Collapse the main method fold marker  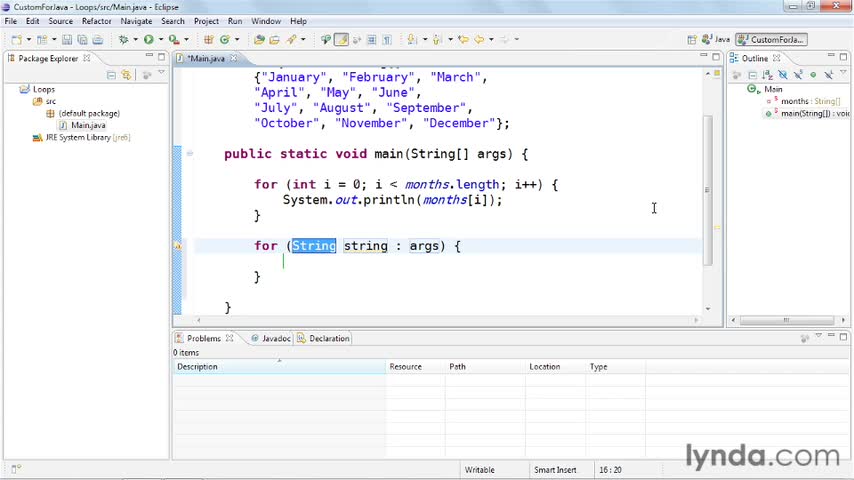pyautogui.click(x=190, y=154)
